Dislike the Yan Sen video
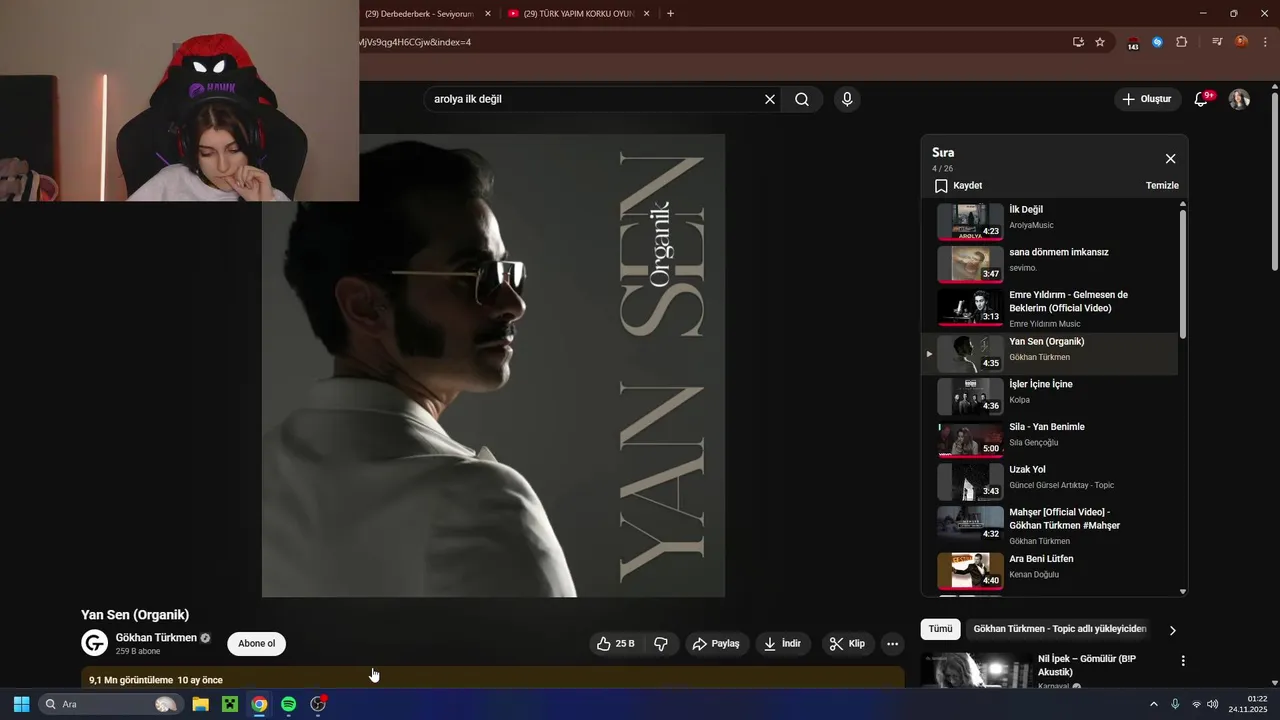The width and height of the screenshot is (1280, 720). [661, 644]
